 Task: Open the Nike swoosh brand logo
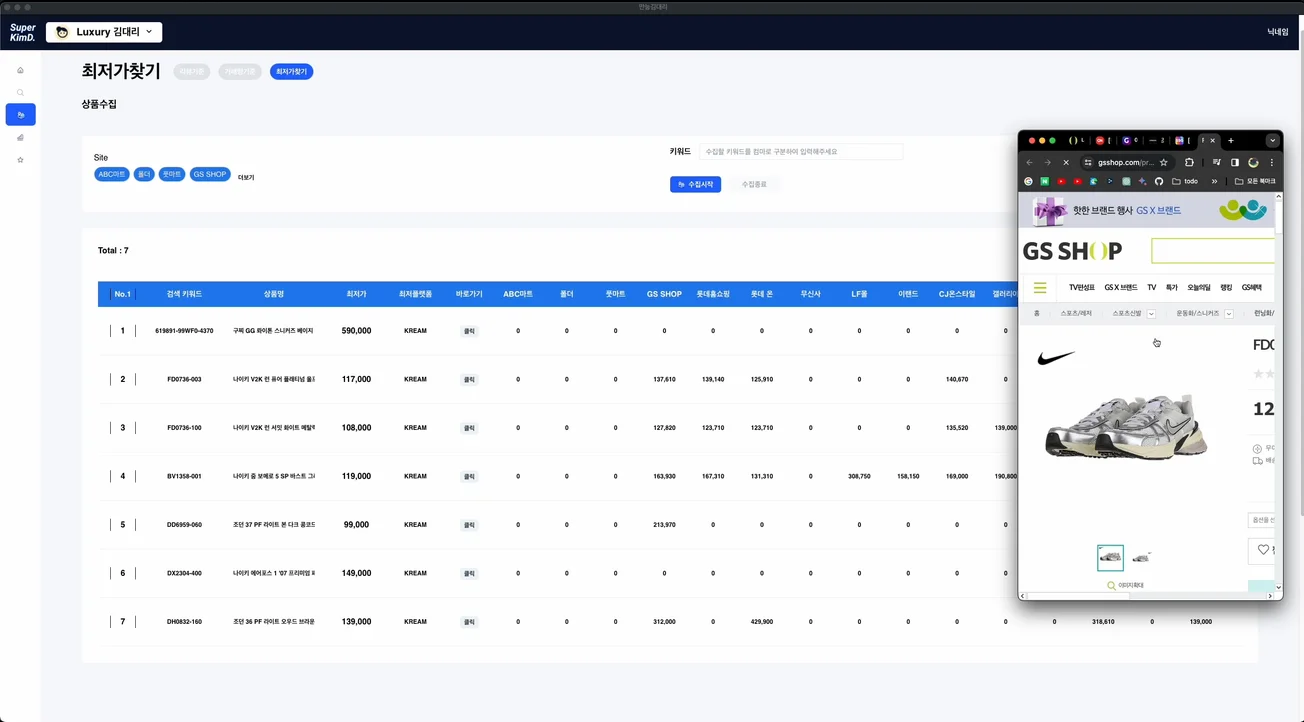coord(1056,357)
